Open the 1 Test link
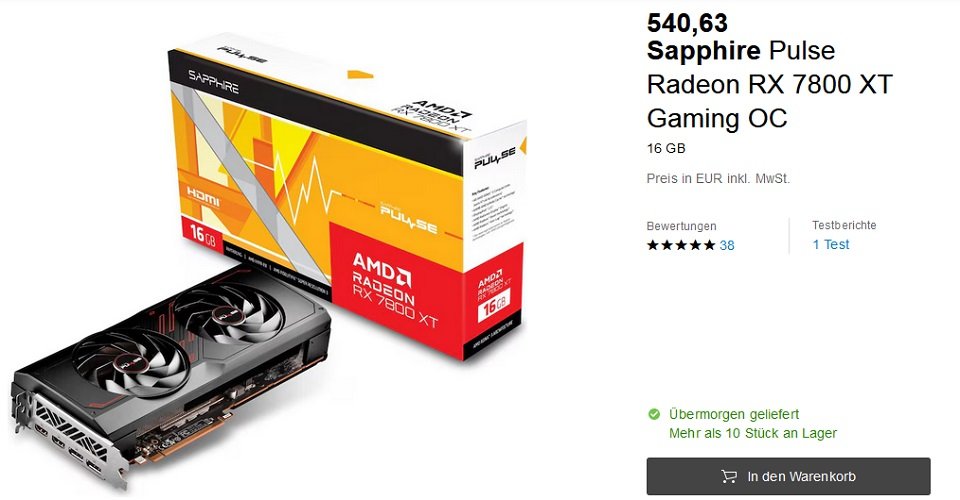This screenshot has height=500, width=960. coord(831,244)
